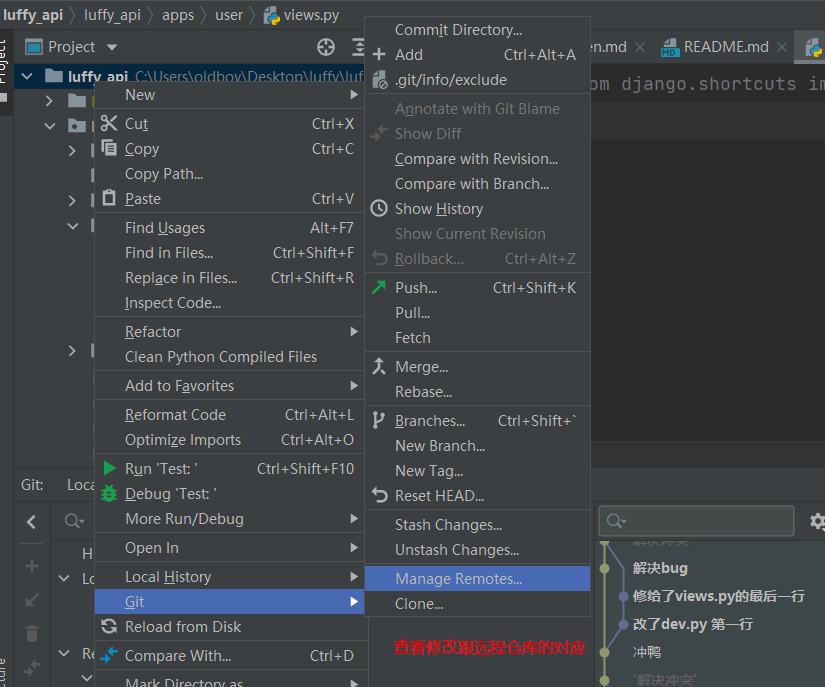
Task: Expand the Refactor submenu arrow
Action: click(x=354, y=331)
